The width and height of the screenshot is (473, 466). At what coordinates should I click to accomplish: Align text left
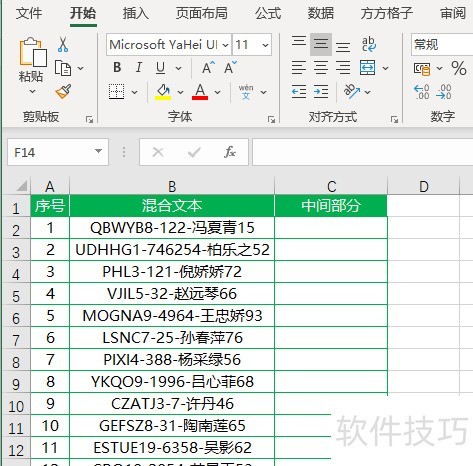(x=299, y=68)
